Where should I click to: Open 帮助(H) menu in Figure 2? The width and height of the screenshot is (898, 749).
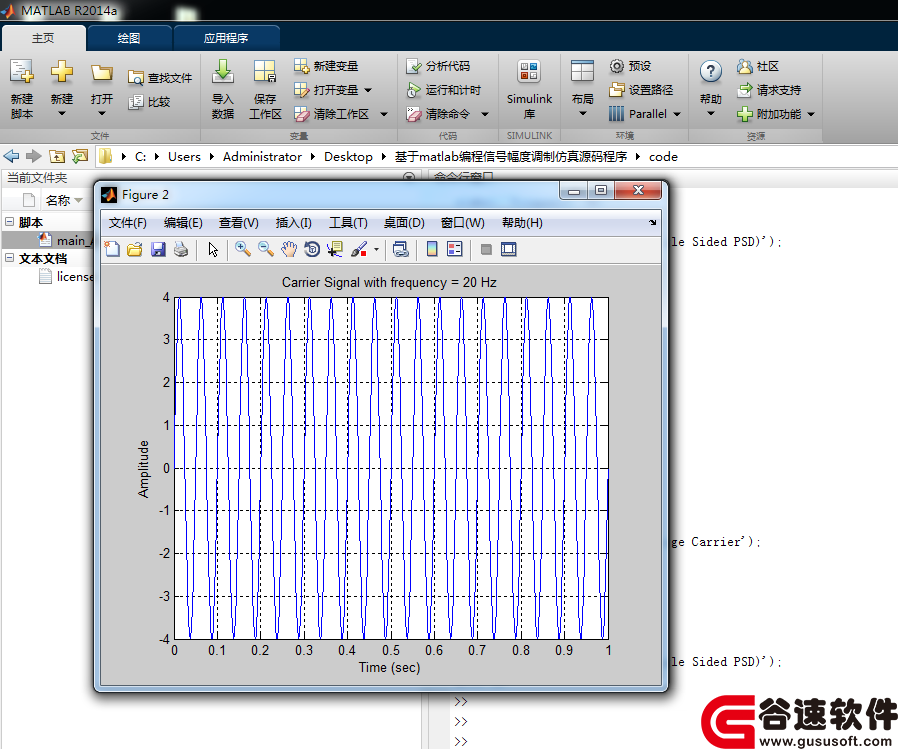pyautogui.click(x=522, y=222)
